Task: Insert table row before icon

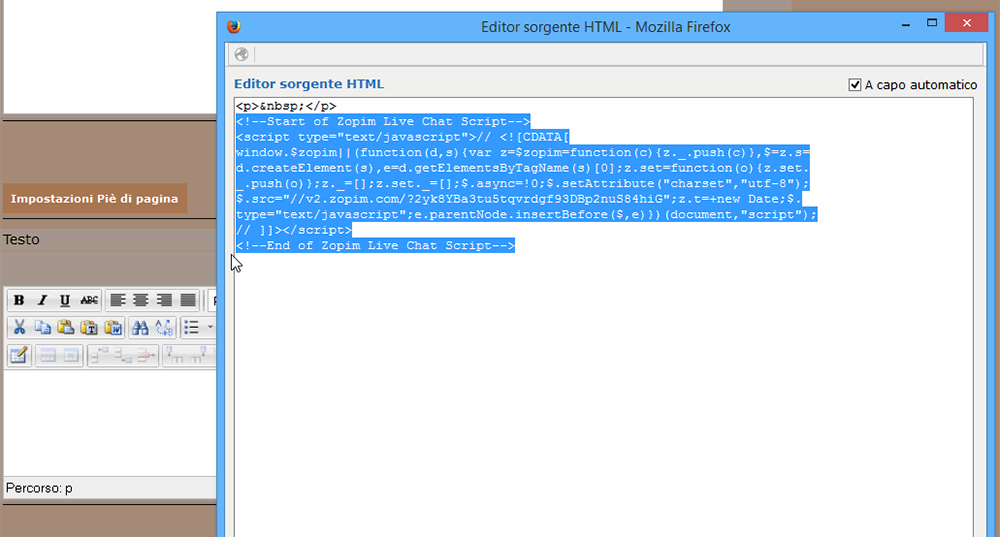Action: click(99, 355)
